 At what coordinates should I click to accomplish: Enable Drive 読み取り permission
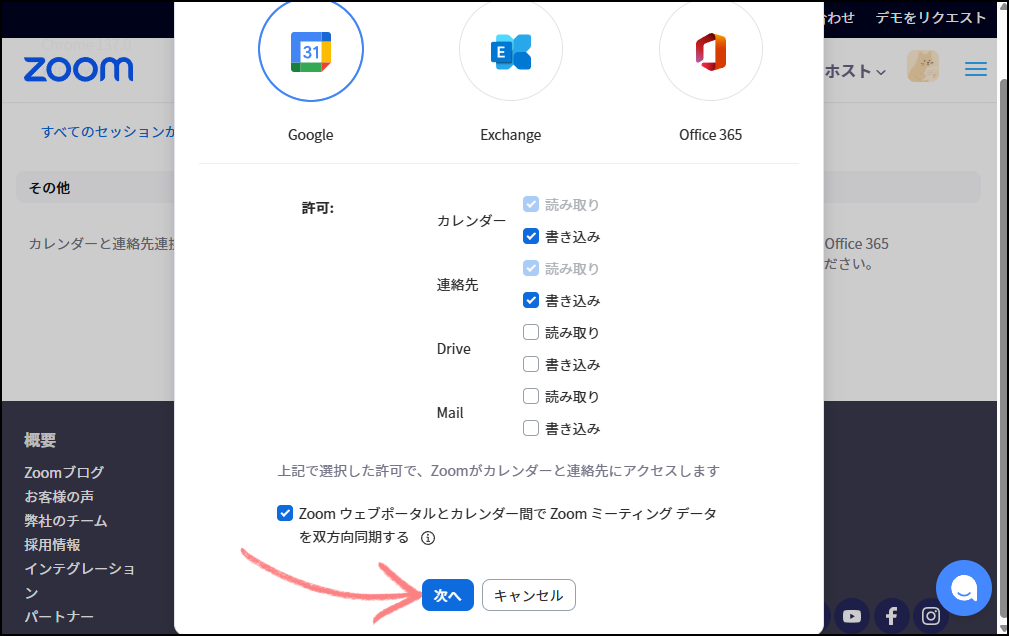pyautogui.click(x=531, y=332)
